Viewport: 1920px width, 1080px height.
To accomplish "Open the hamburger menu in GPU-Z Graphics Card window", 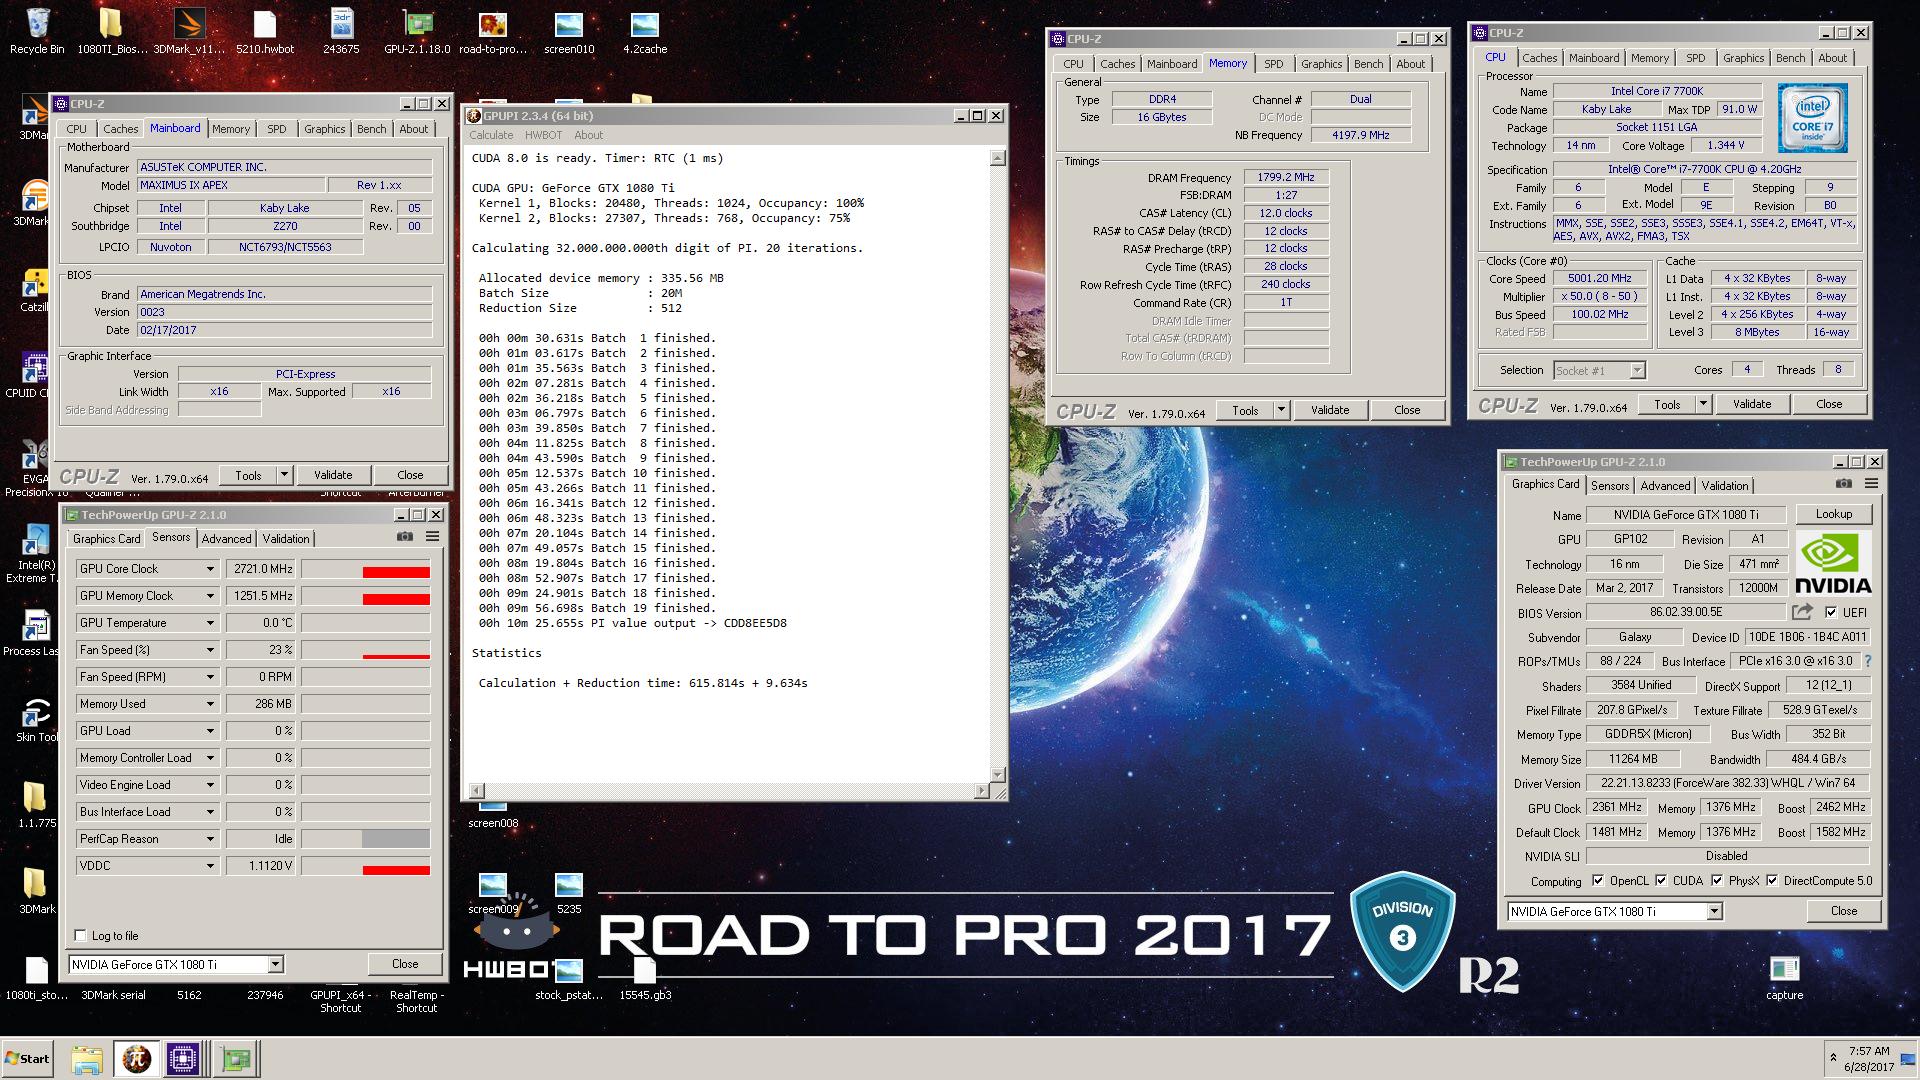I will 1871,484.
